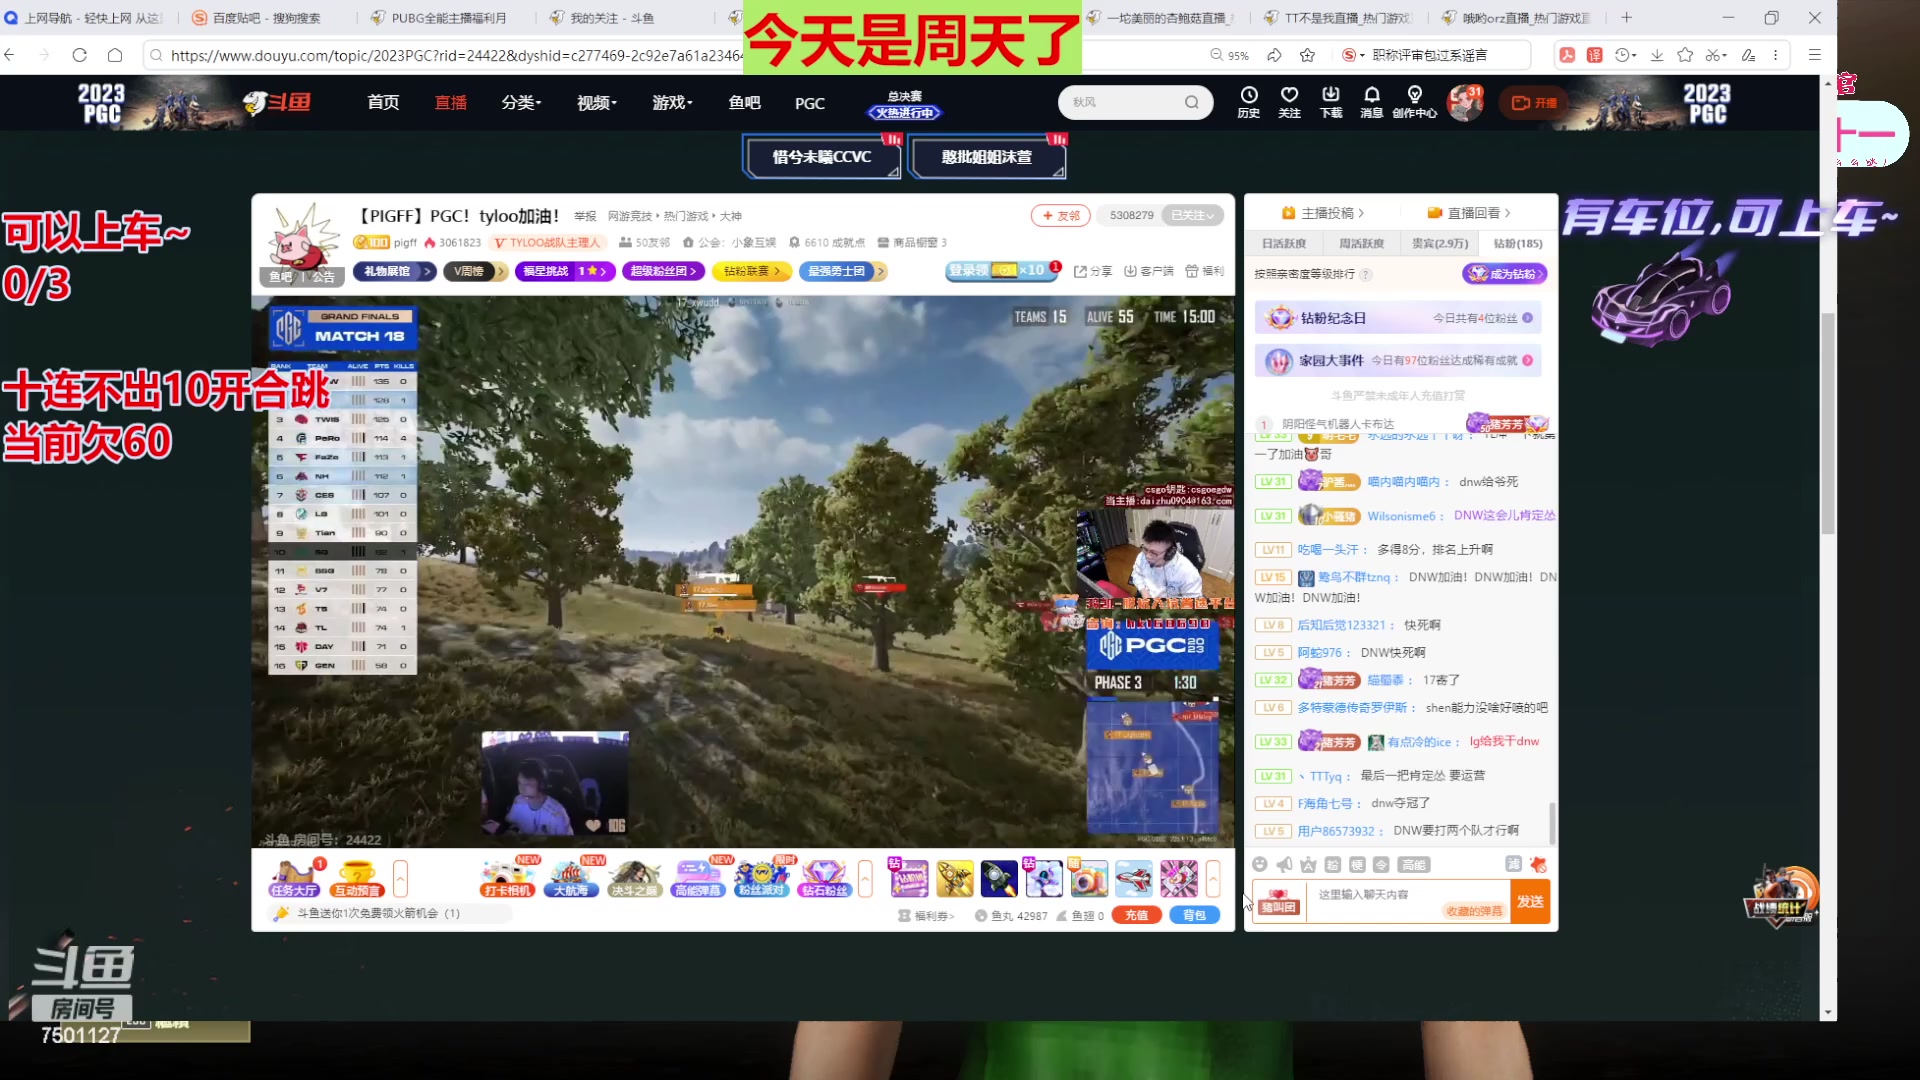This screenshot has height=1080, width=1920.
Task: Click the 开播 start-streaming icon
Action: tap(1533, 102)
